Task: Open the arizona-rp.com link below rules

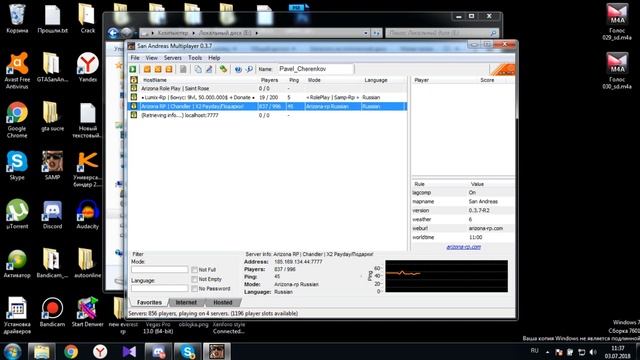Action: 463,247
